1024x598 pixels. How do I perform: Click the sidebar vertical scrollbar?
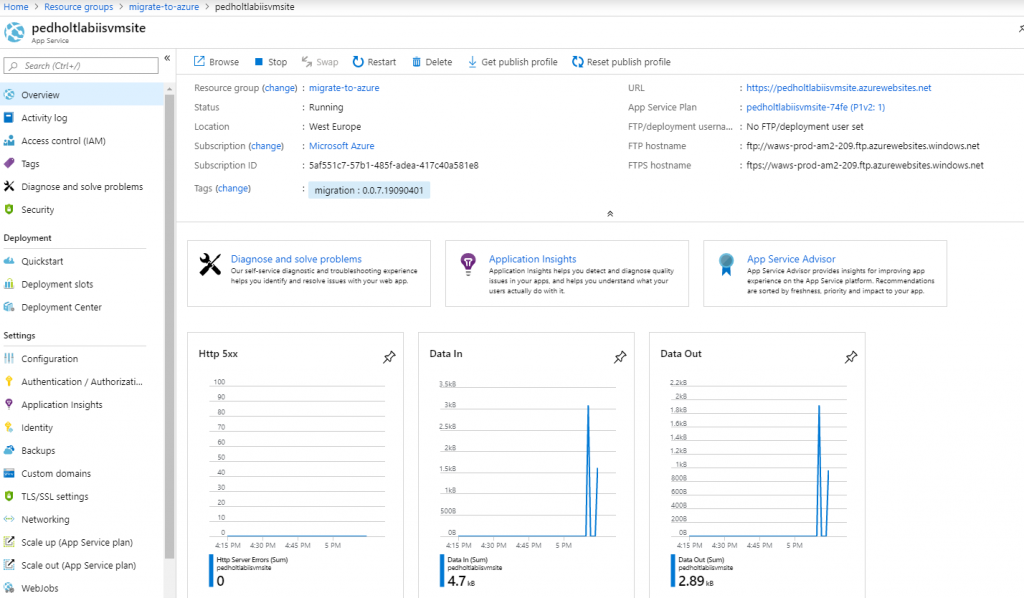pyautogui.click(x=170, y=326)
